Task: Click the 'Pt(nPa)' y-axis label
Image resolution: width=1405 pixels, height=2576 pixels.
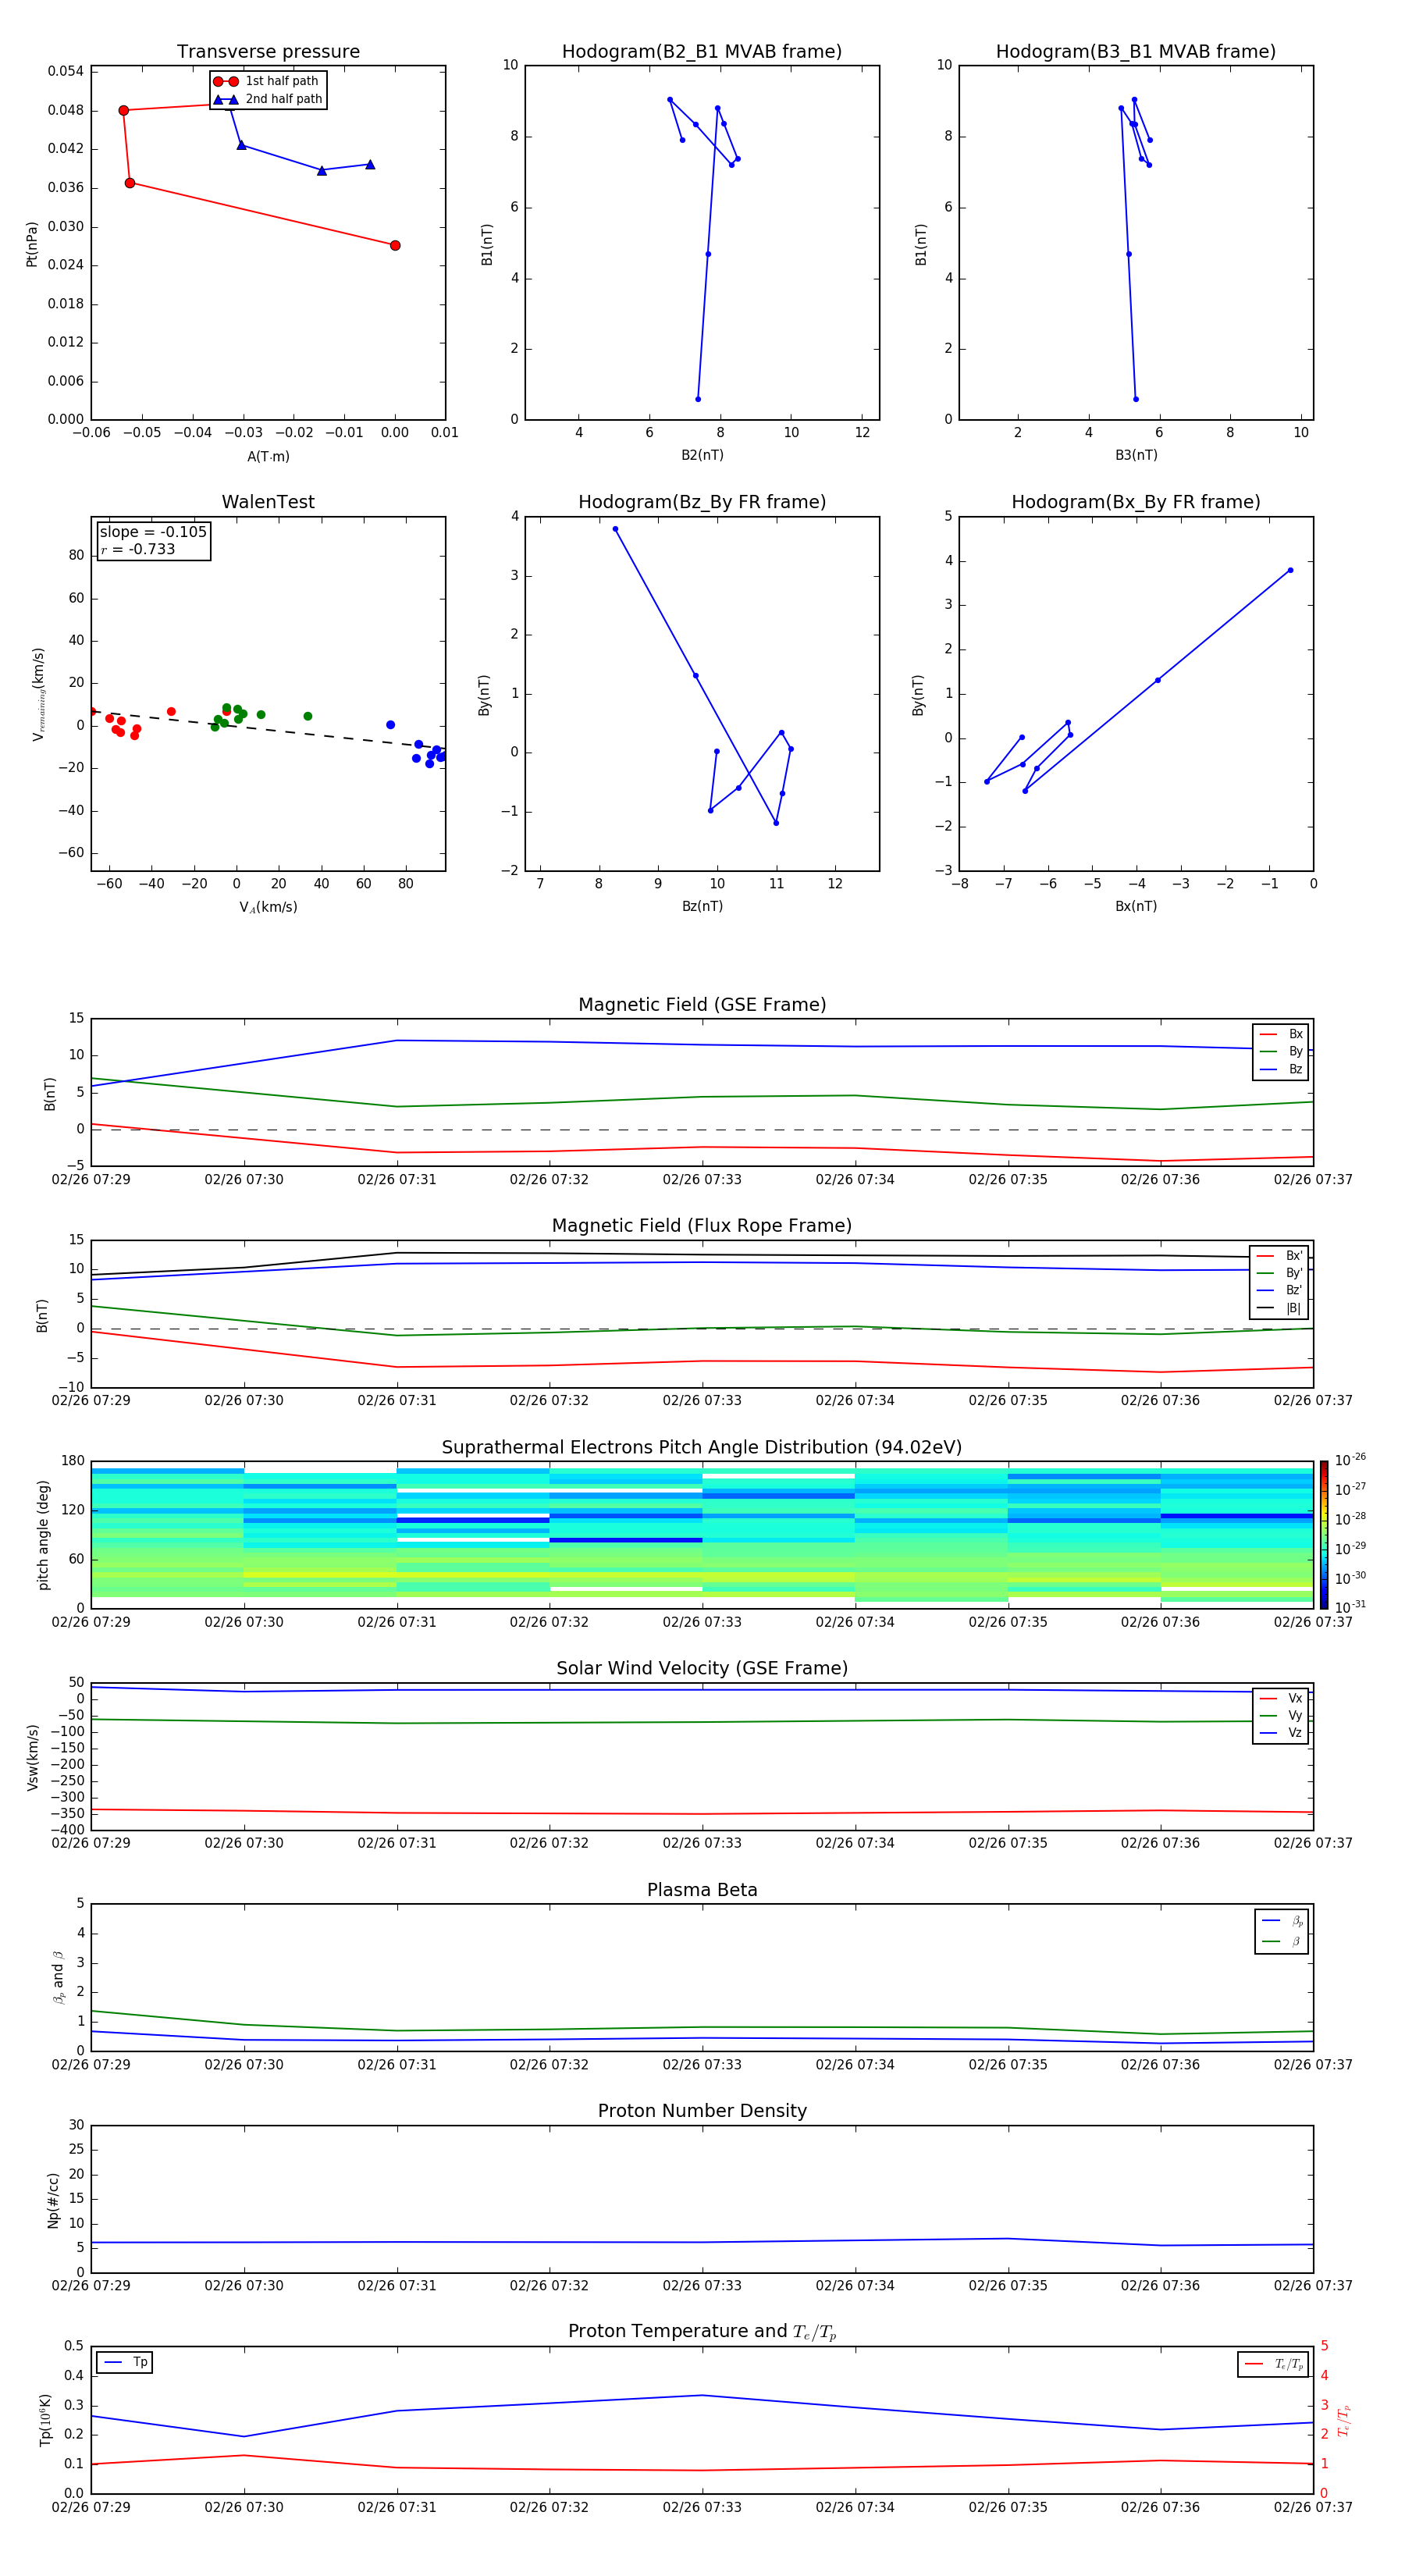Action: 32,243
